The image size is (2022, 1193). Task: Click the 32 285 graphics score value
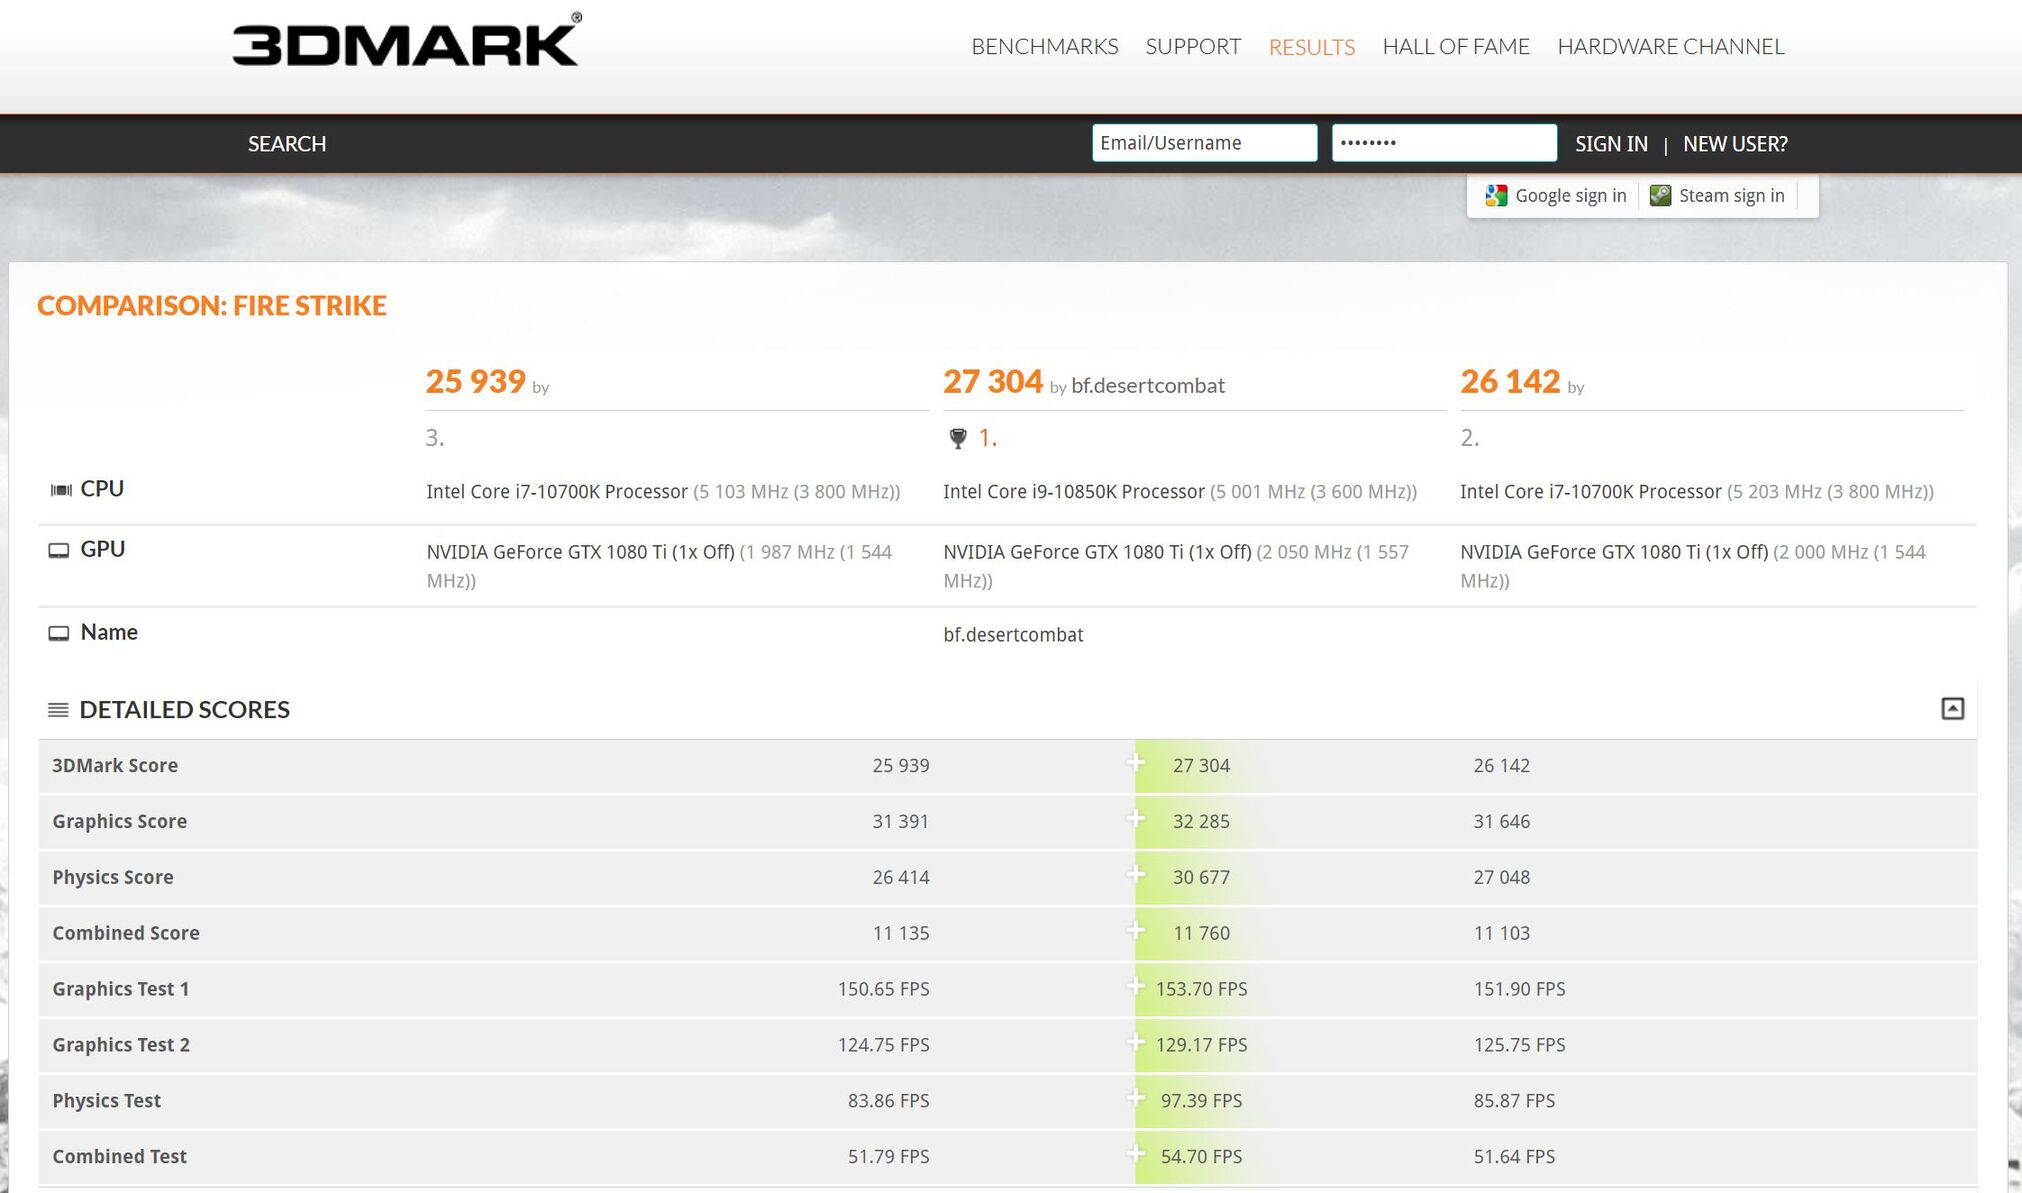(1201, 821)
